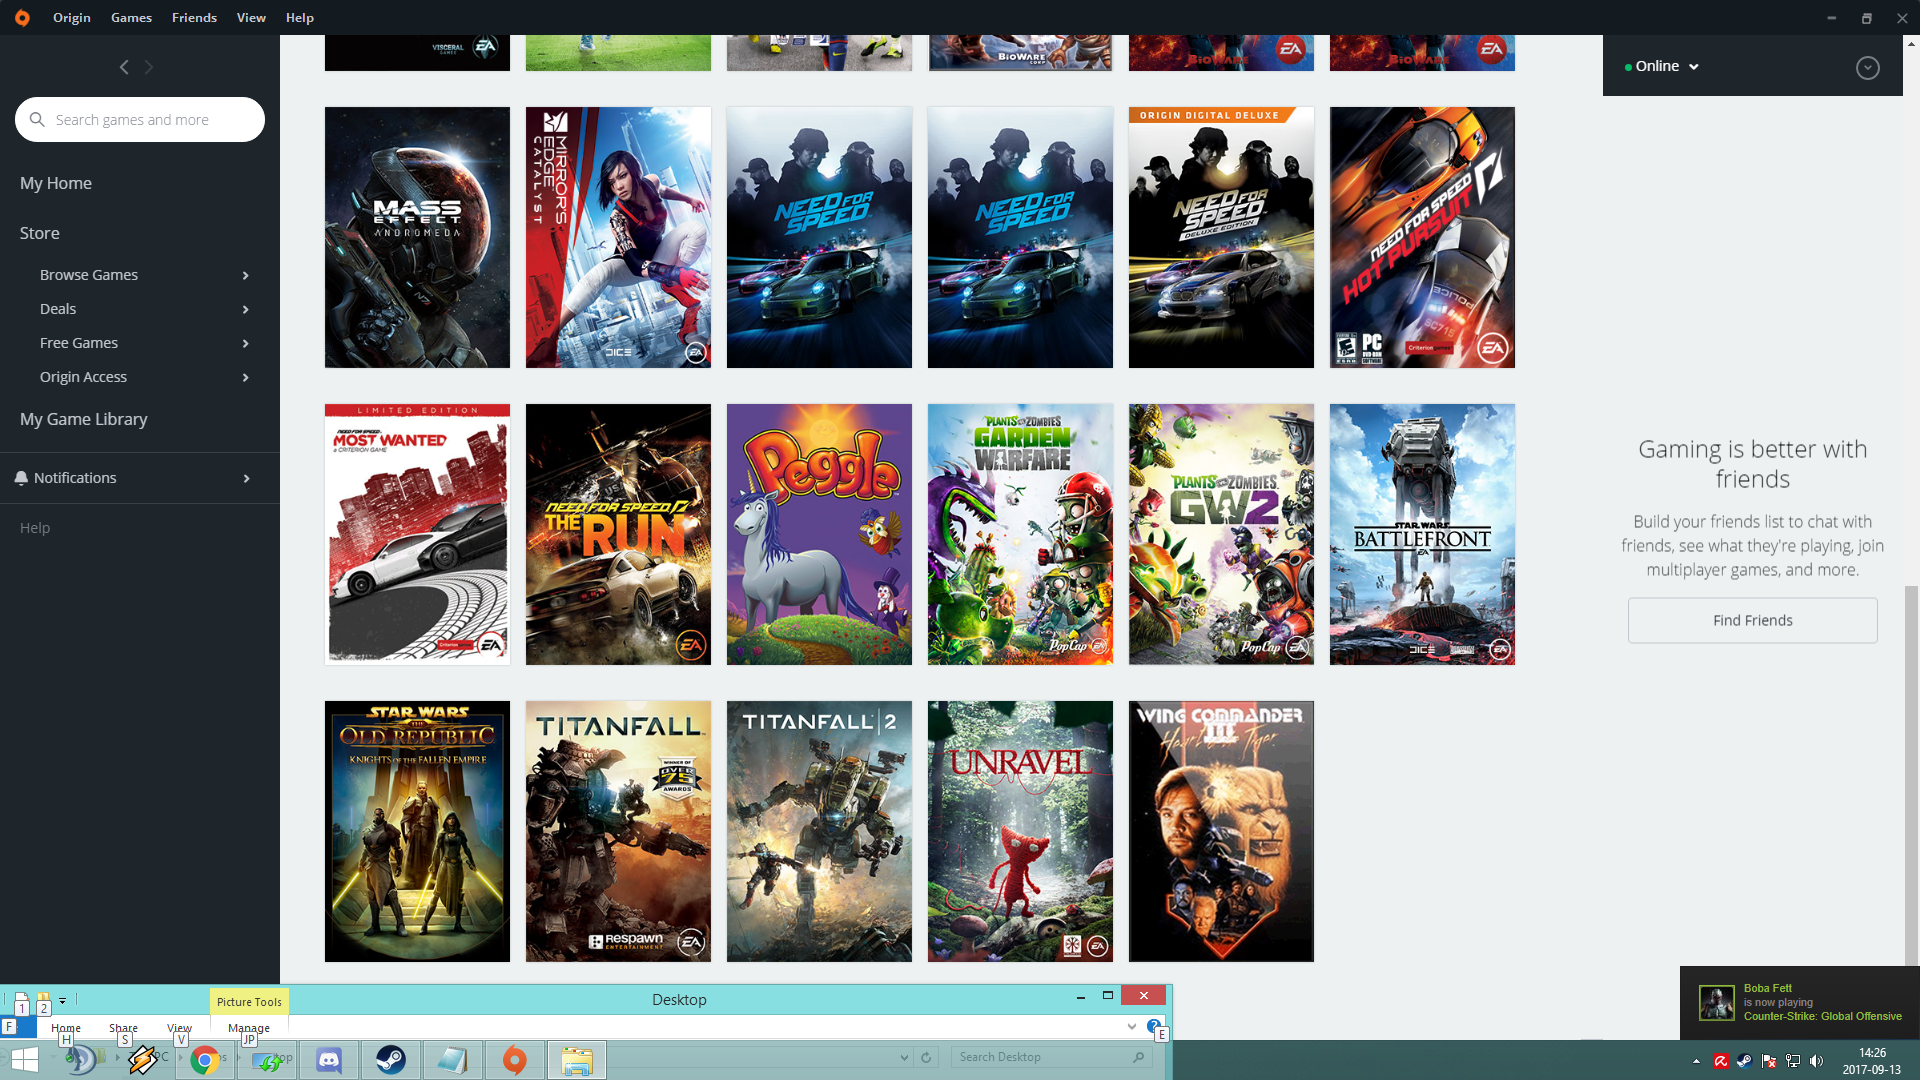Screen dimensions: 1920x1080
Task: Open the View menu in Origin
Action: [x=251, y=17]
